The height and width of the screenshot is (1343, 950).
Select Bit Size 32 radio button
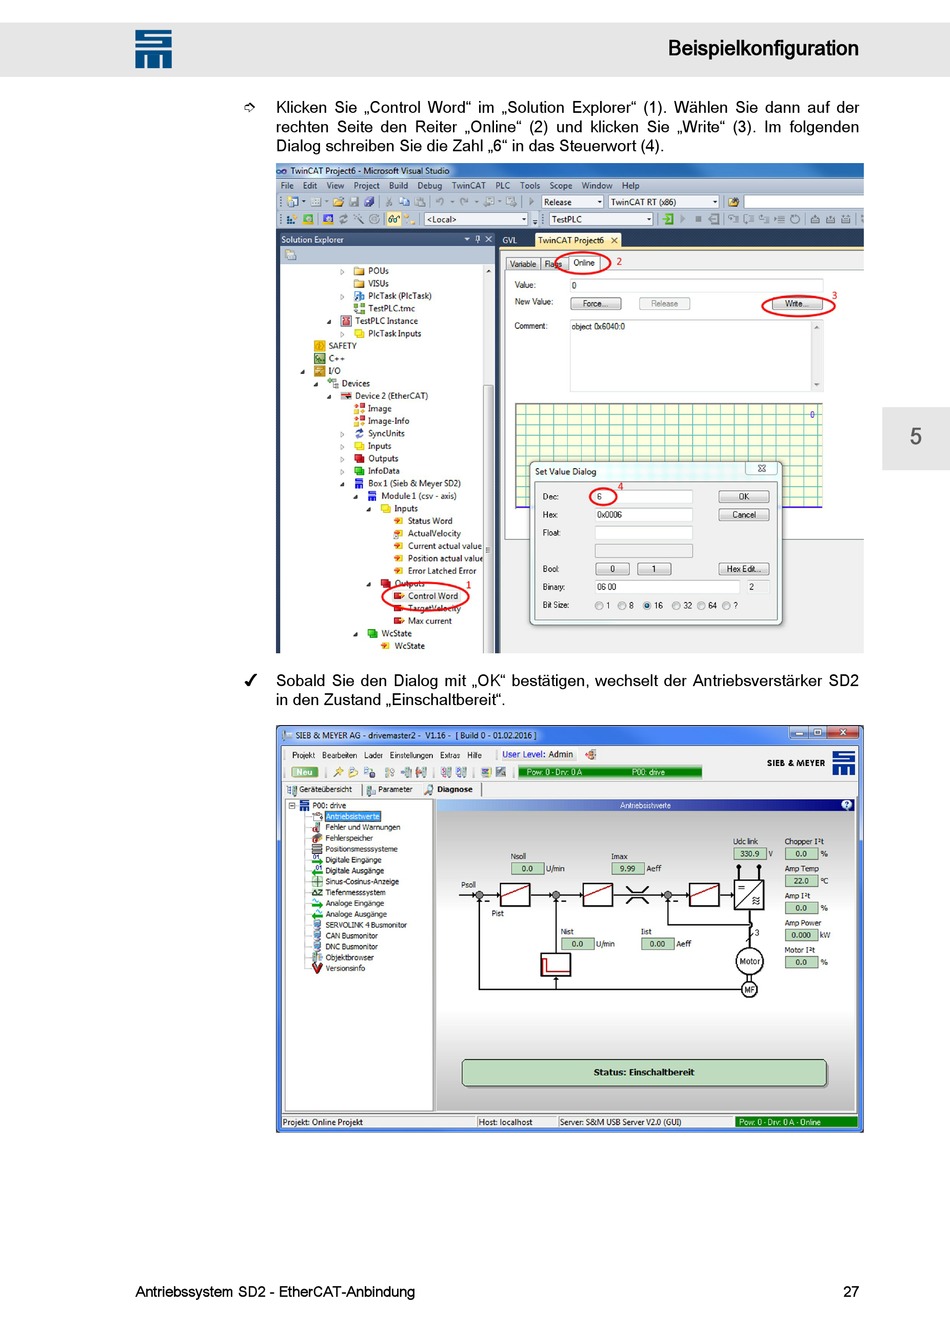click(x=676, y=606)
